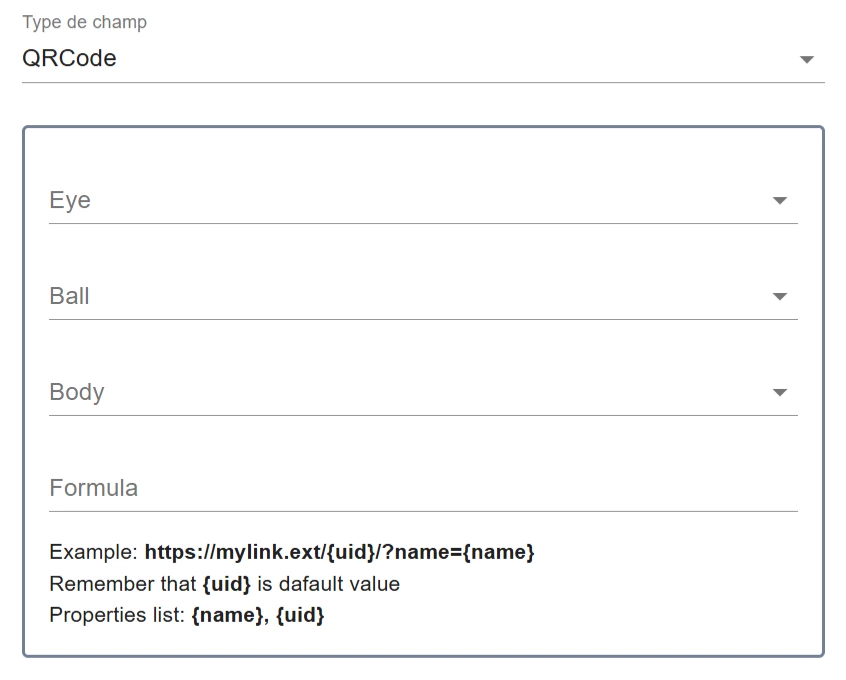This screenshot has width=846, height=680.
Task: Open the Ball style selector field
Action: click(x=423, y=296)
